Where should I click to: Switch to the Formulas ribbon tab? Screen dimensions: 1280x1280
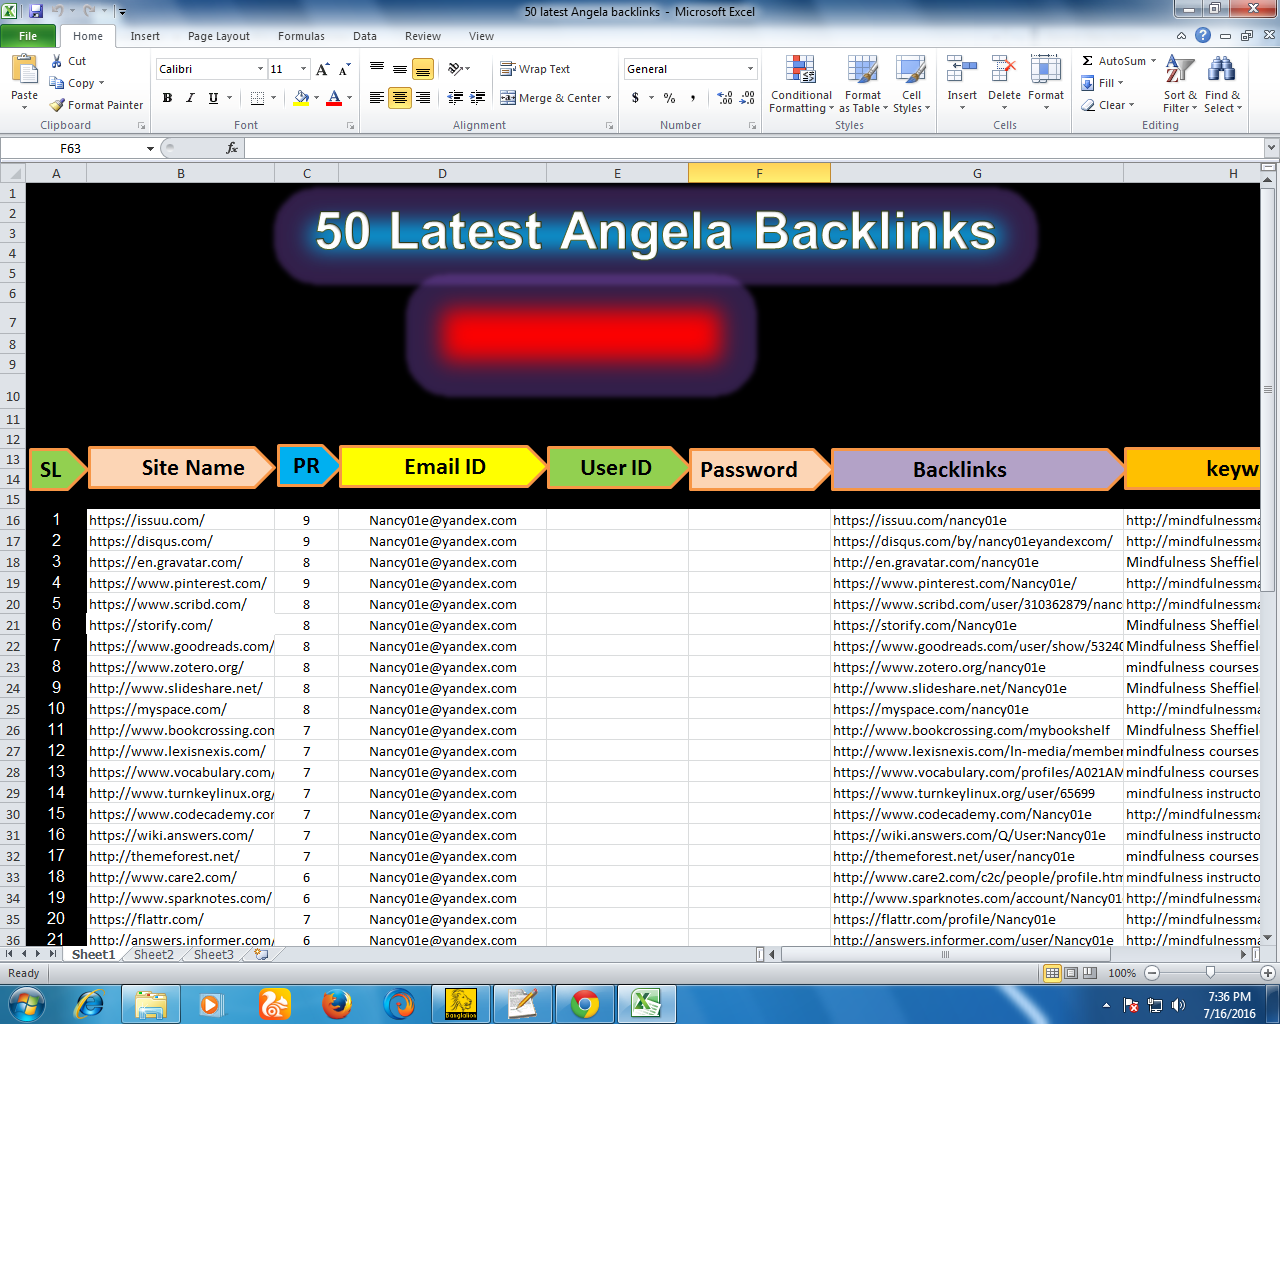[301, 35]
